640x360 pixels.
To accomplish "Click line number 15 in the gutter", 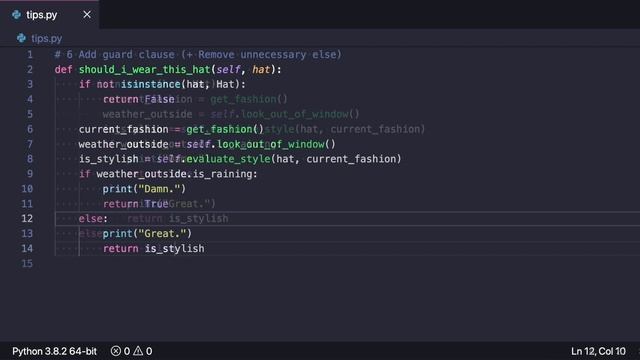I will pyautogui.click(x=27, y=263).
